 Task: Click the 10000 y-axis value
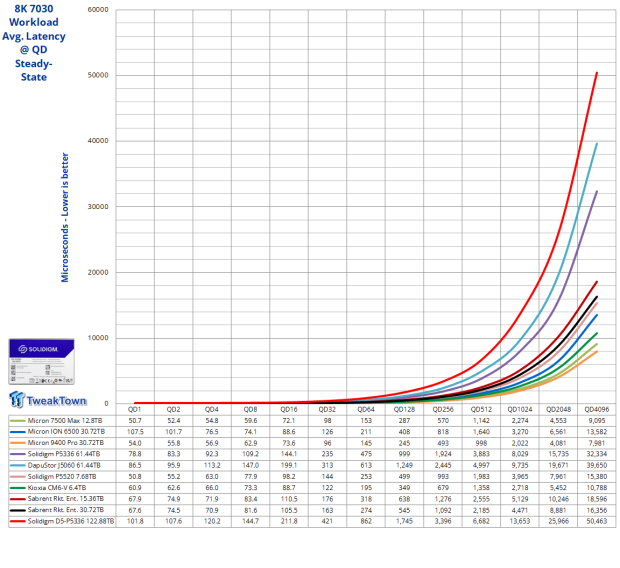(98, 338)
